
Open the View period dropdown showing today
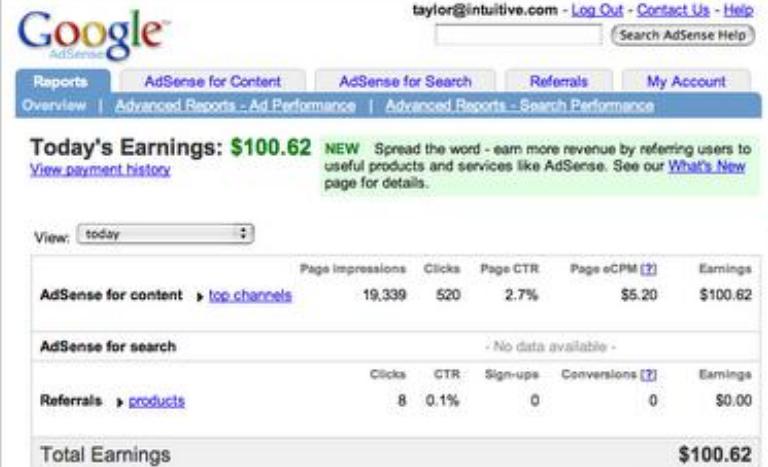[165, 234]
